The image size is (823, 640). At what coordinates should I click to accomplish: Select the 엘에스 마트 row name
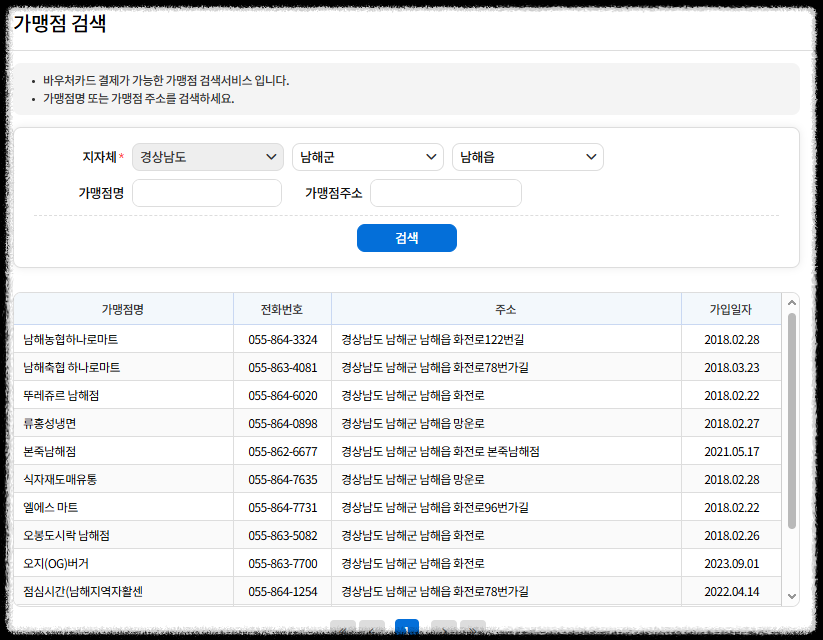click(x=50, y=508)
